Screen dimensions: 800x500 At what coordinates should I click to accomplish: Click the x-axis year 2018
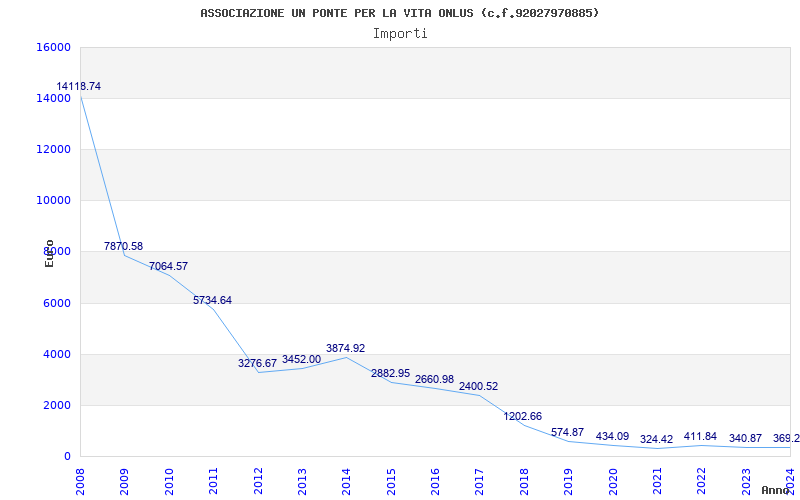pyautogui.click(x=524, y=481)
